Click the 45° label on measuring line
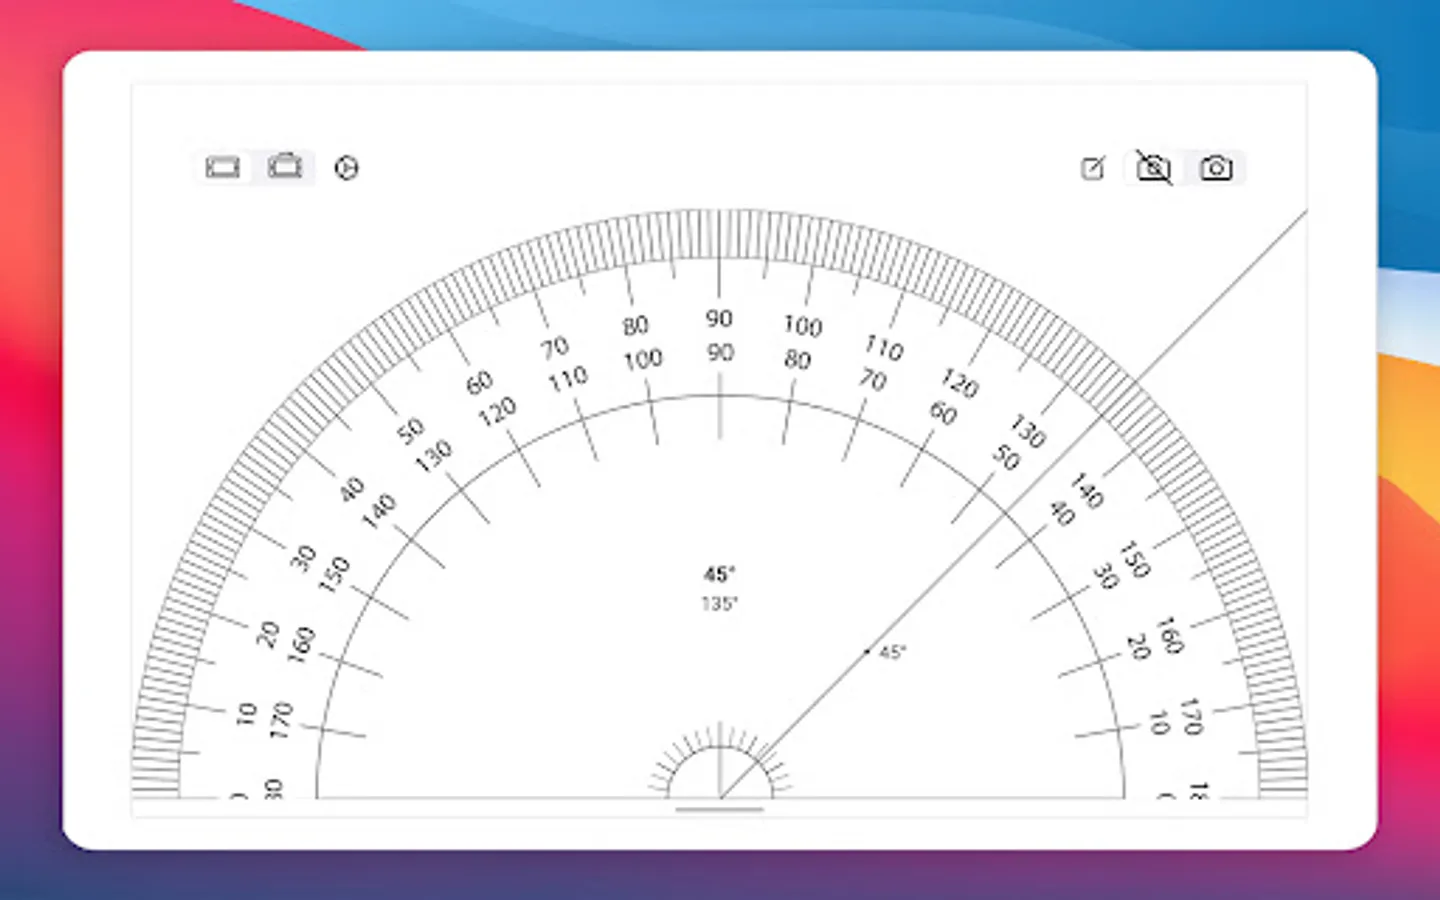This screenshot has height=900, width=1440. coord(892,652)
